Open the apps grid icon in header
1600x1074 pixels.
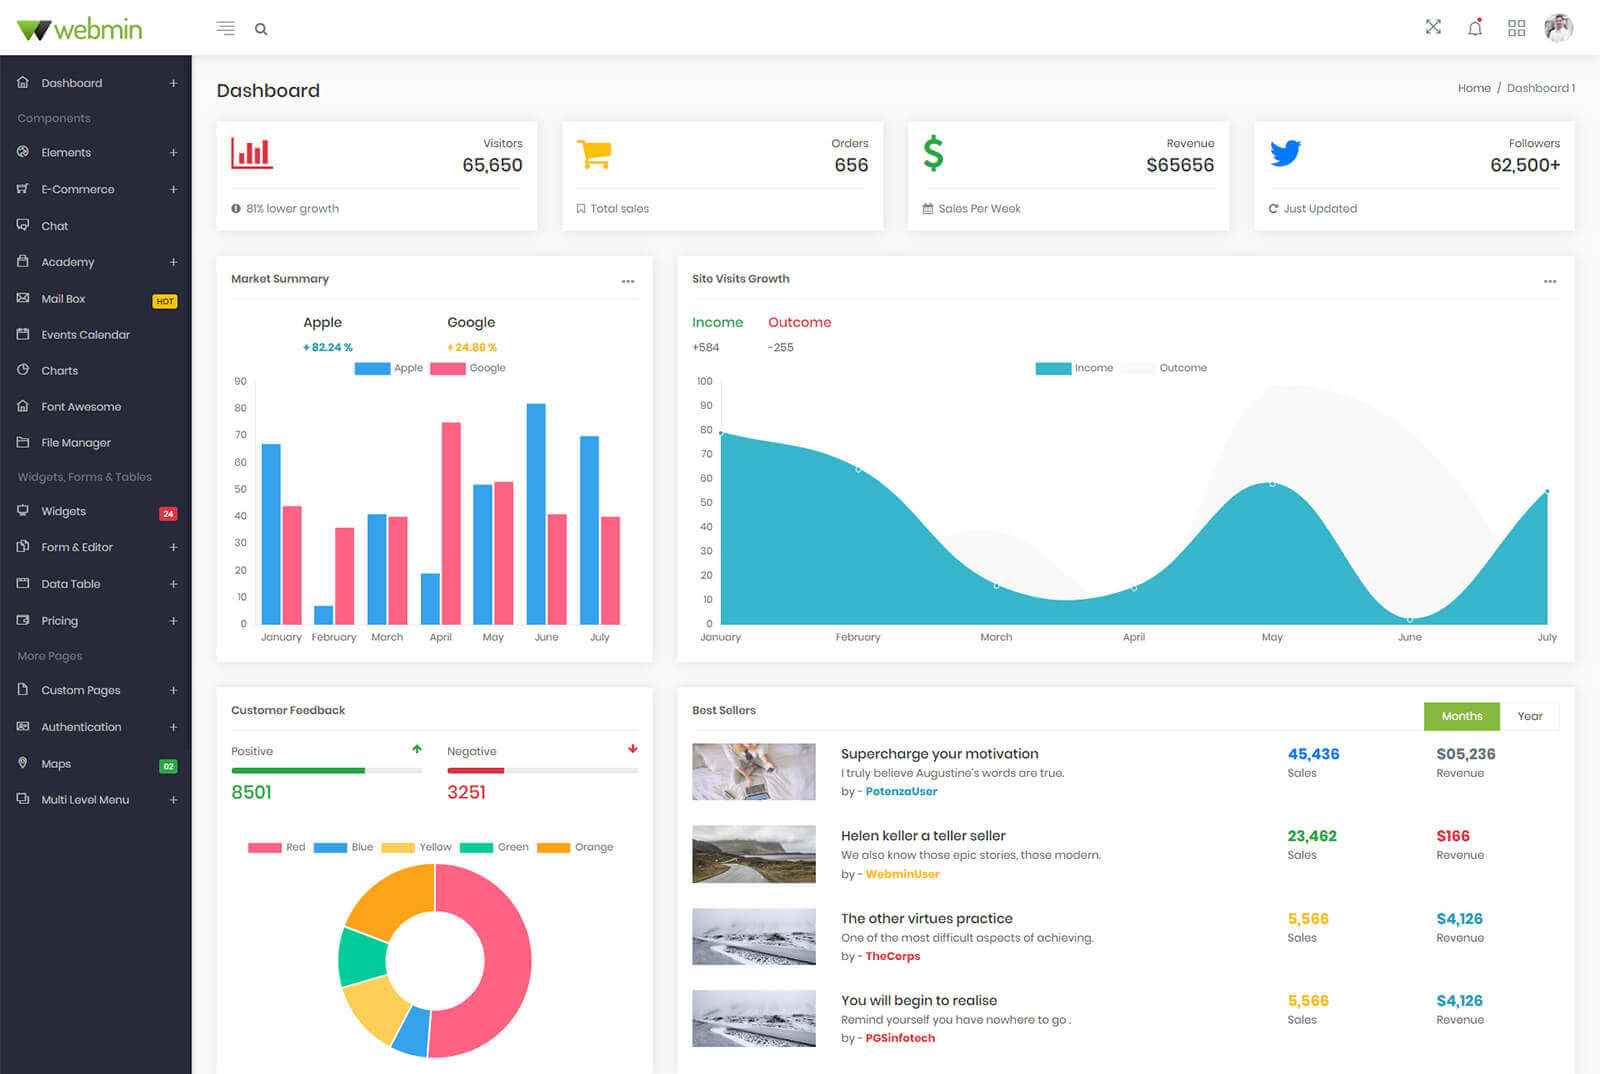pyautogui.click(x=1516, y=28)
